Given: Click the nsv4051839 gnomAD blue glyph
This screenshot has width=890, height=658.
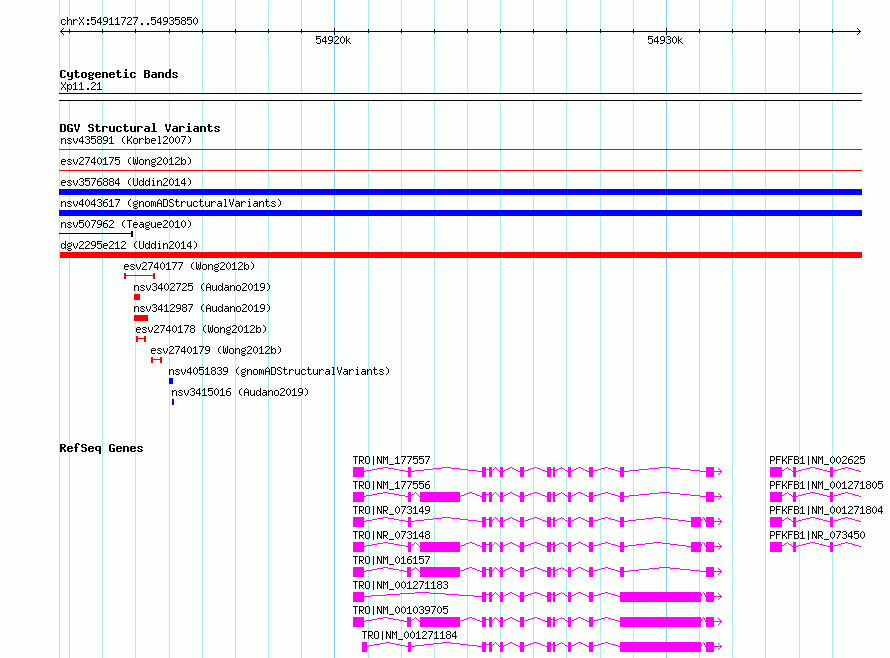Looking at the screenshot, I should (x=171, y=381).
